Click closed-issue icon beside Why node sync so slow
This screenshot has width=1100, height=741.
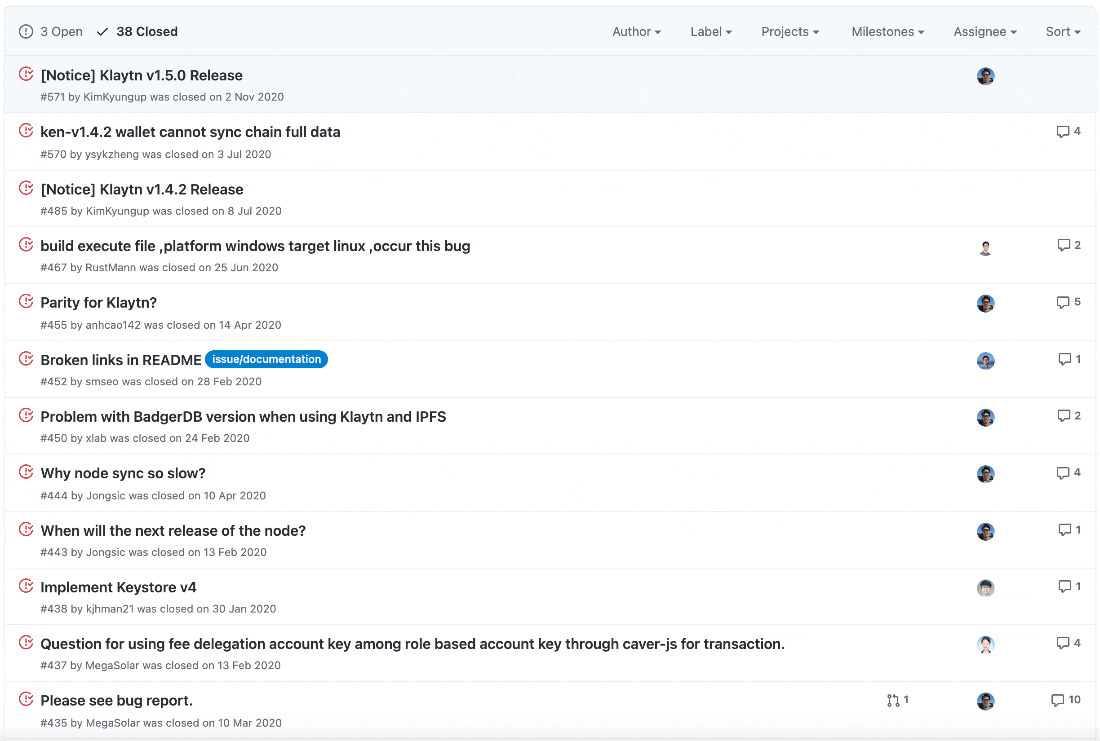[x=26, y=472]
